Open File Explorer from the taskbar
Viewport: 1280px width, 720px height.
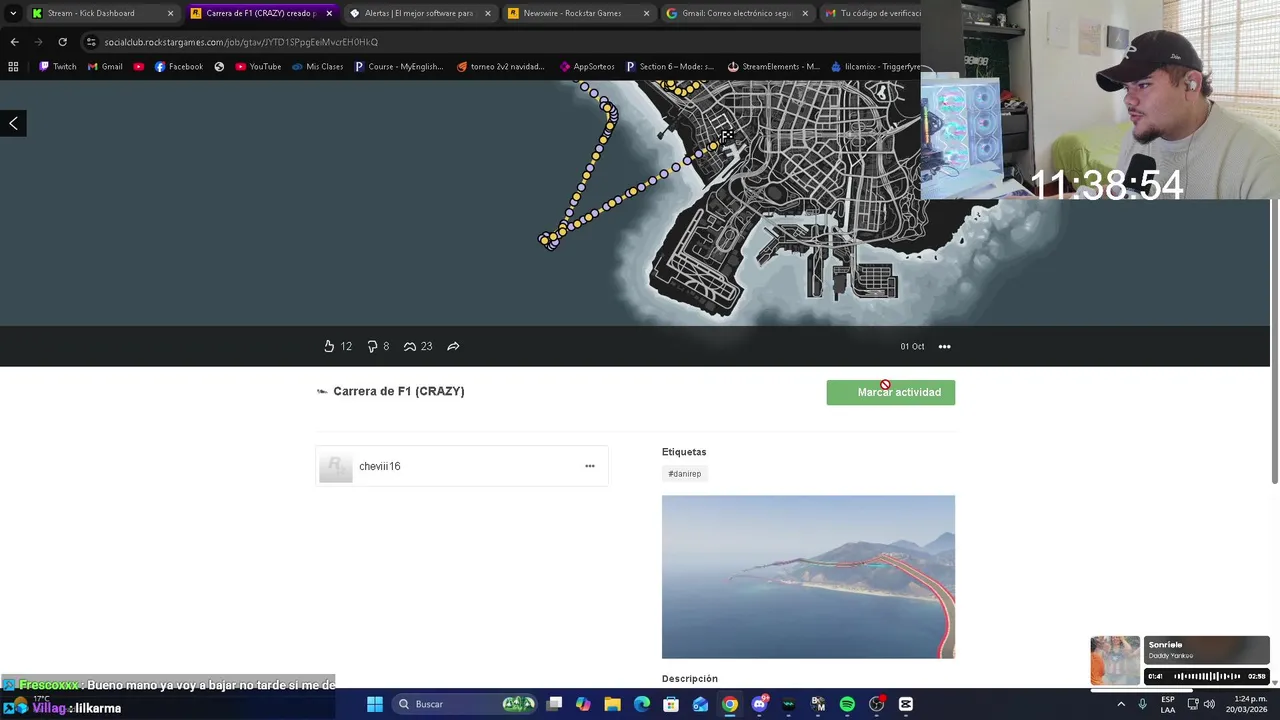[x=612, y=704]
